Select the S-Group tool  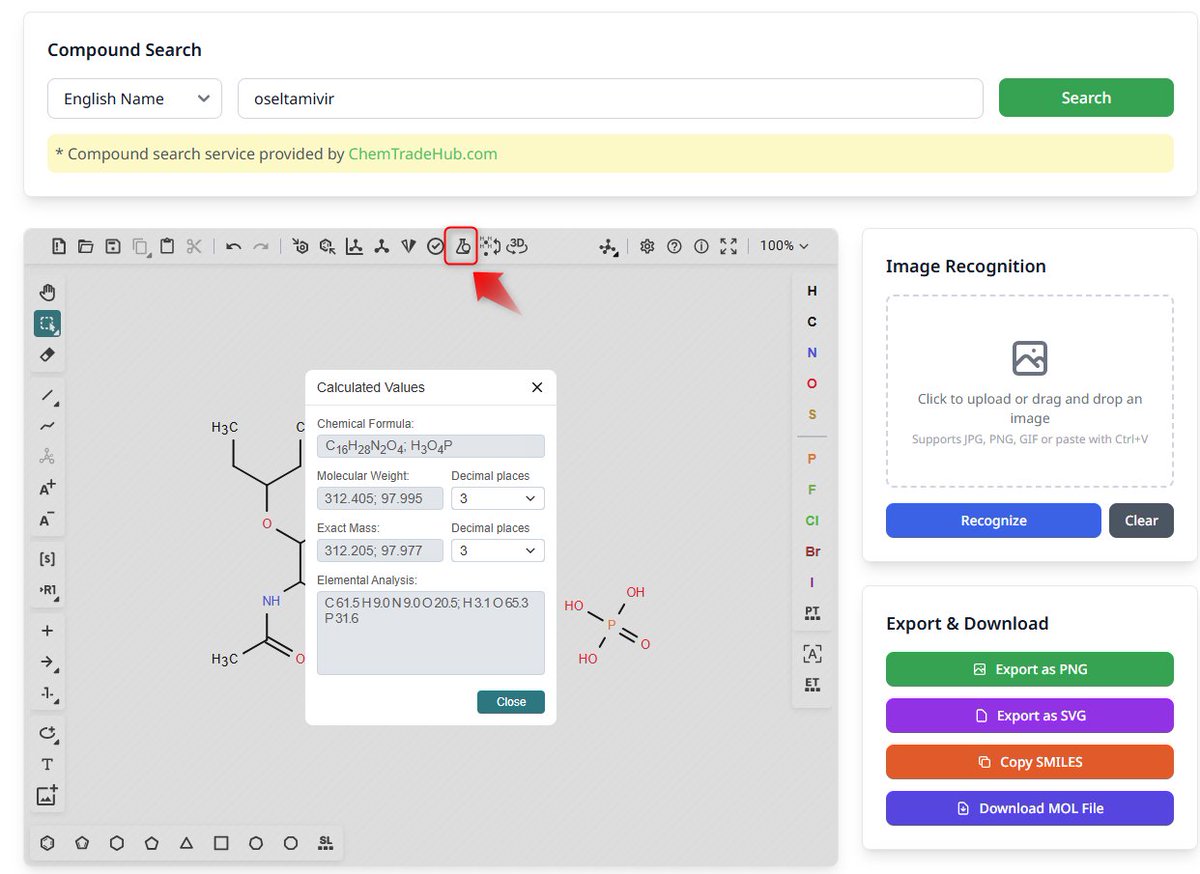coord(47,559)
